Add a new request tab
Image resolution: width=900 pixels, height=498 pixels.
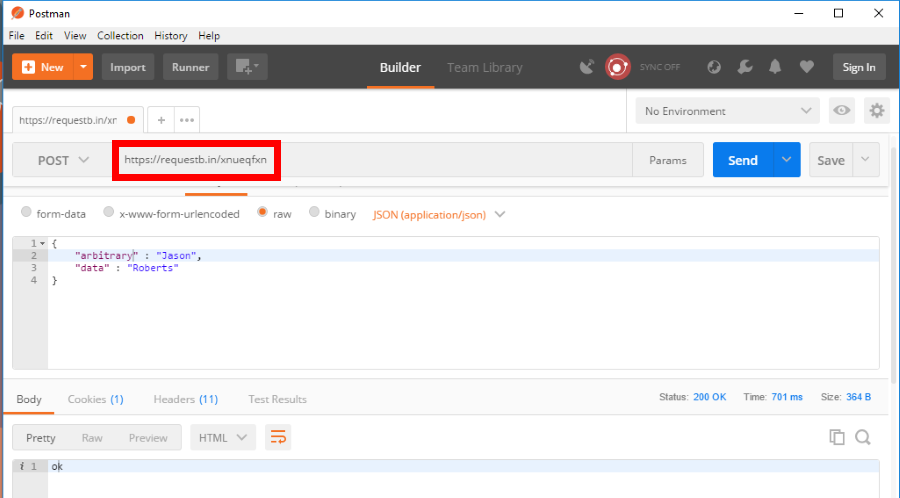click(161, 120)
